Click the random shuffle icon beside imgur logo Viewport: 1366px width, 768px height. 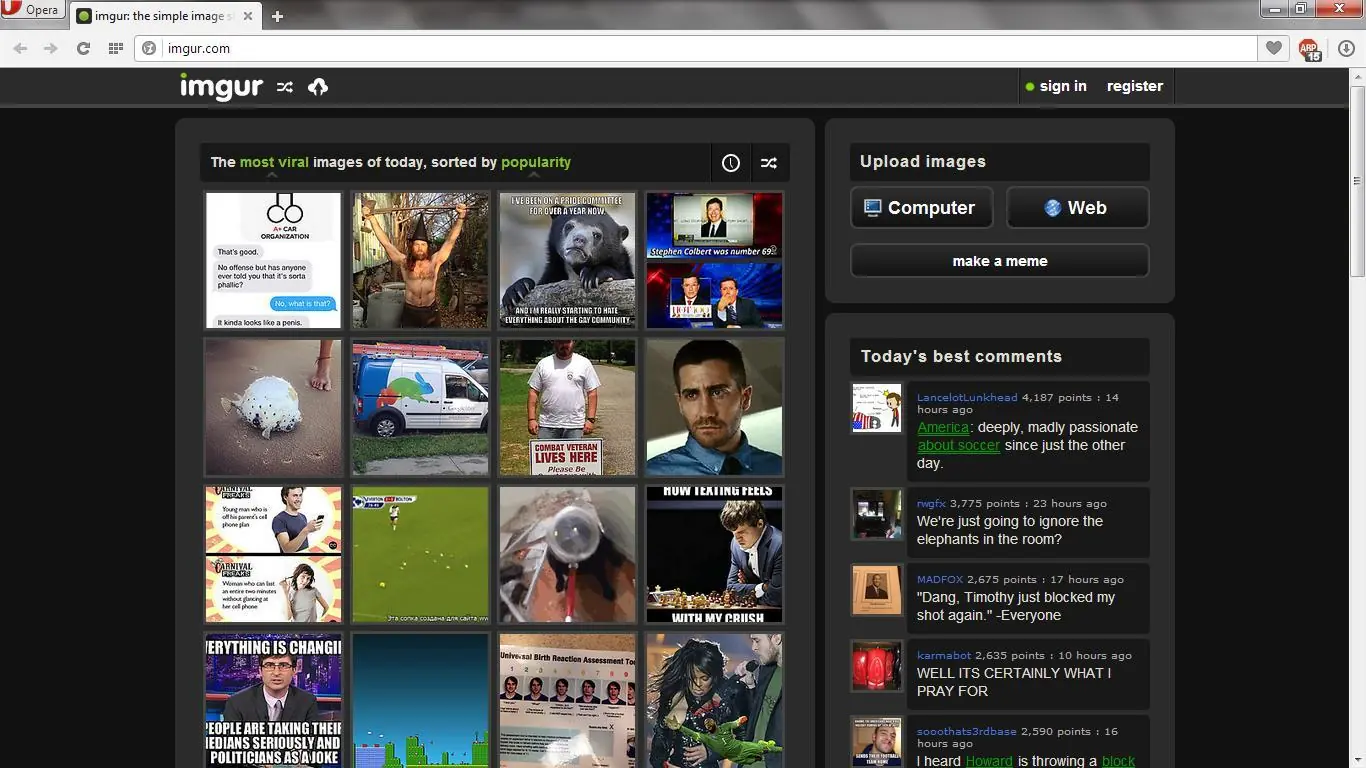click(285, 87)
